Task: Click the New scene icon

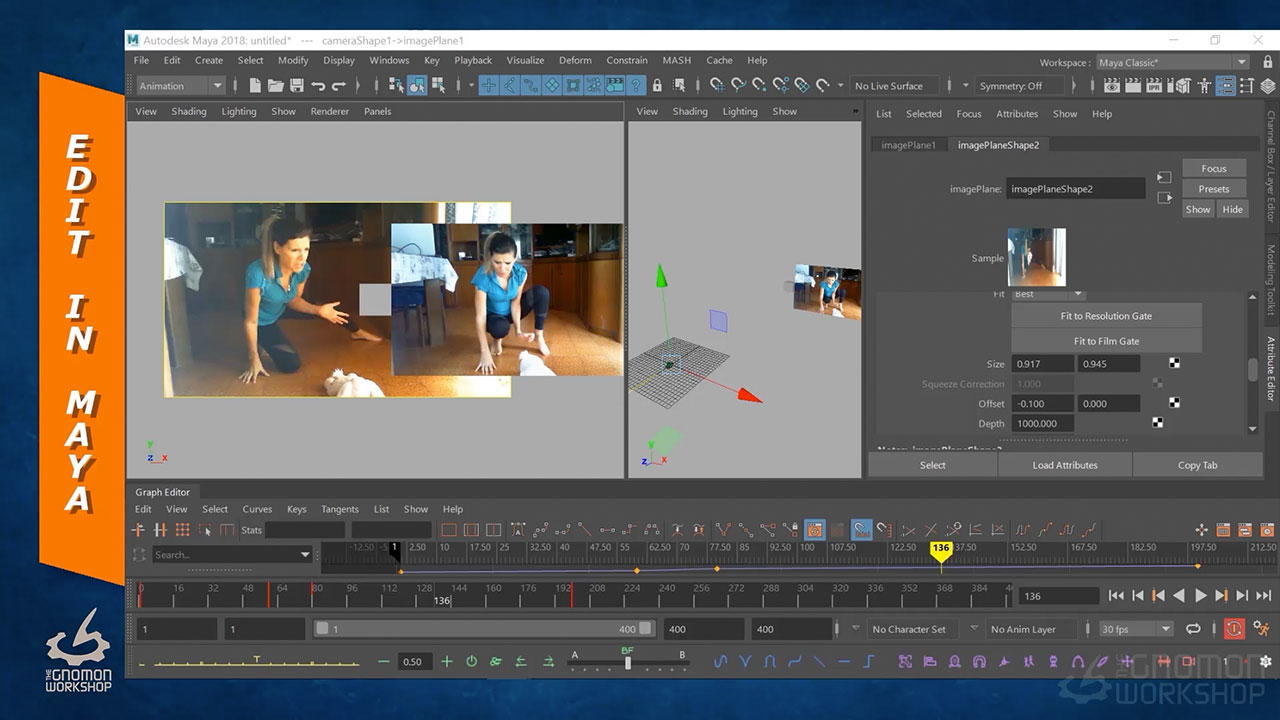Action: (255, 86)
